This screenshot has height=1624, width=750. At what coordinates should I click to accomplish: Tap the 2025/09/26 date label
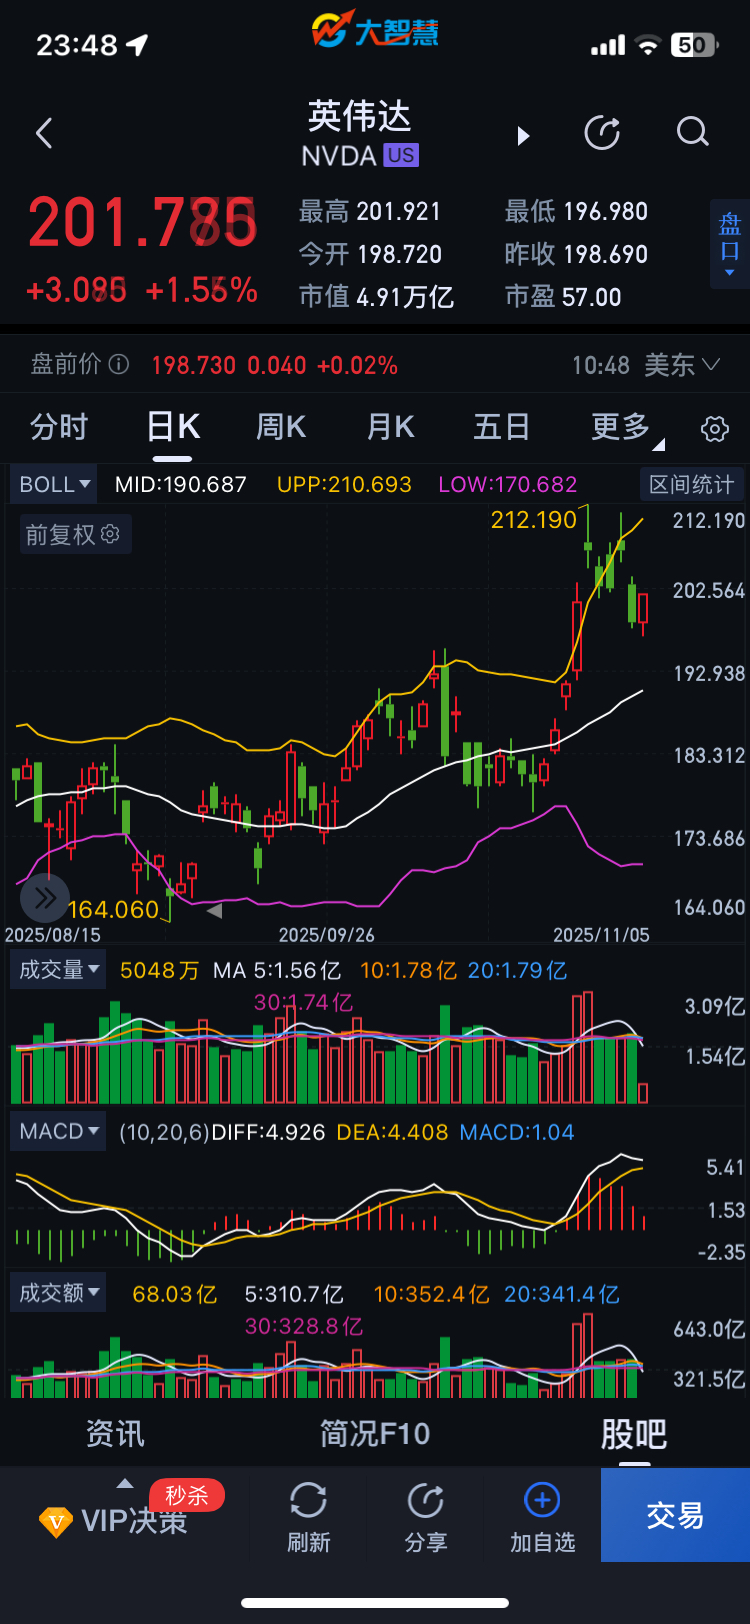point(326,935)
